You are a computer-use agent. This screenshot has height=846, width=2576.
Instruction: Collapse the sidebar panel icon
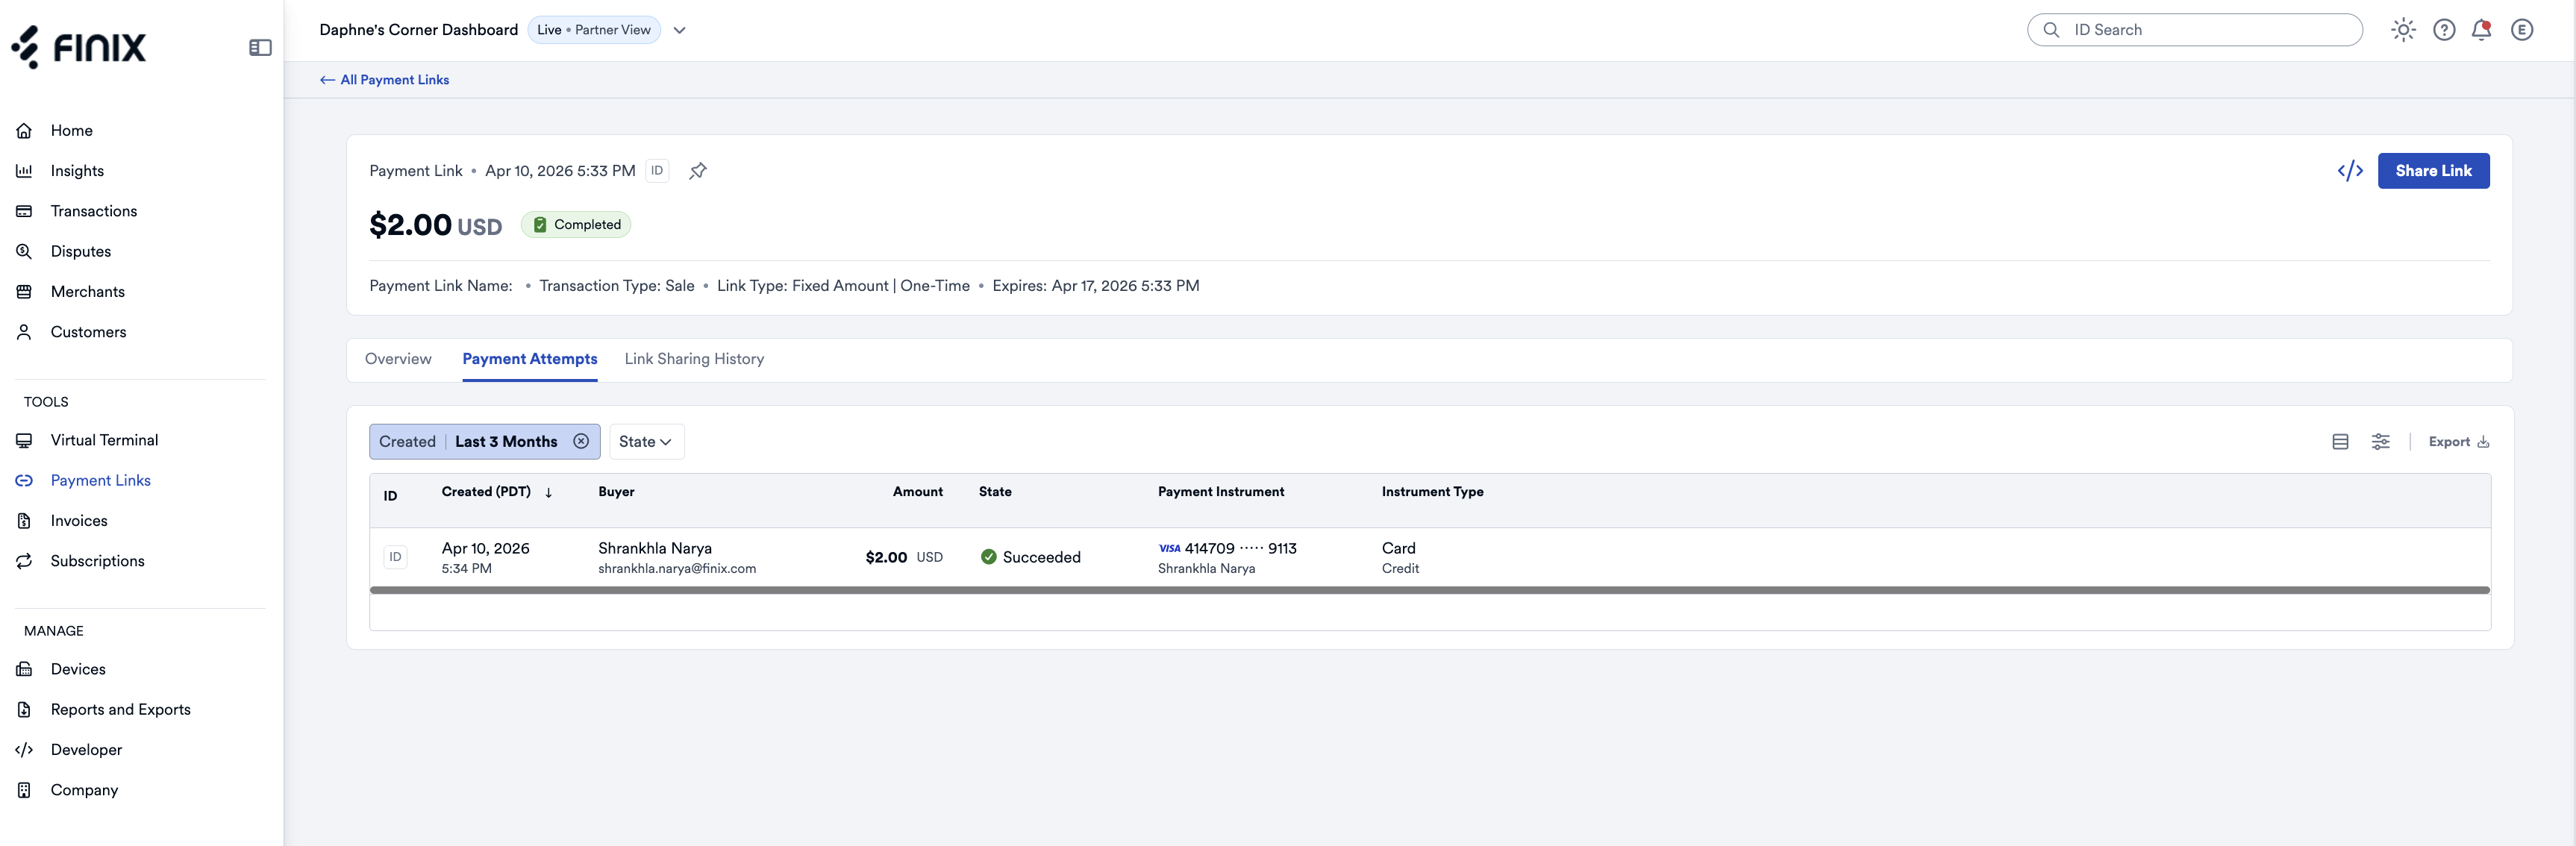pos(260,47)
